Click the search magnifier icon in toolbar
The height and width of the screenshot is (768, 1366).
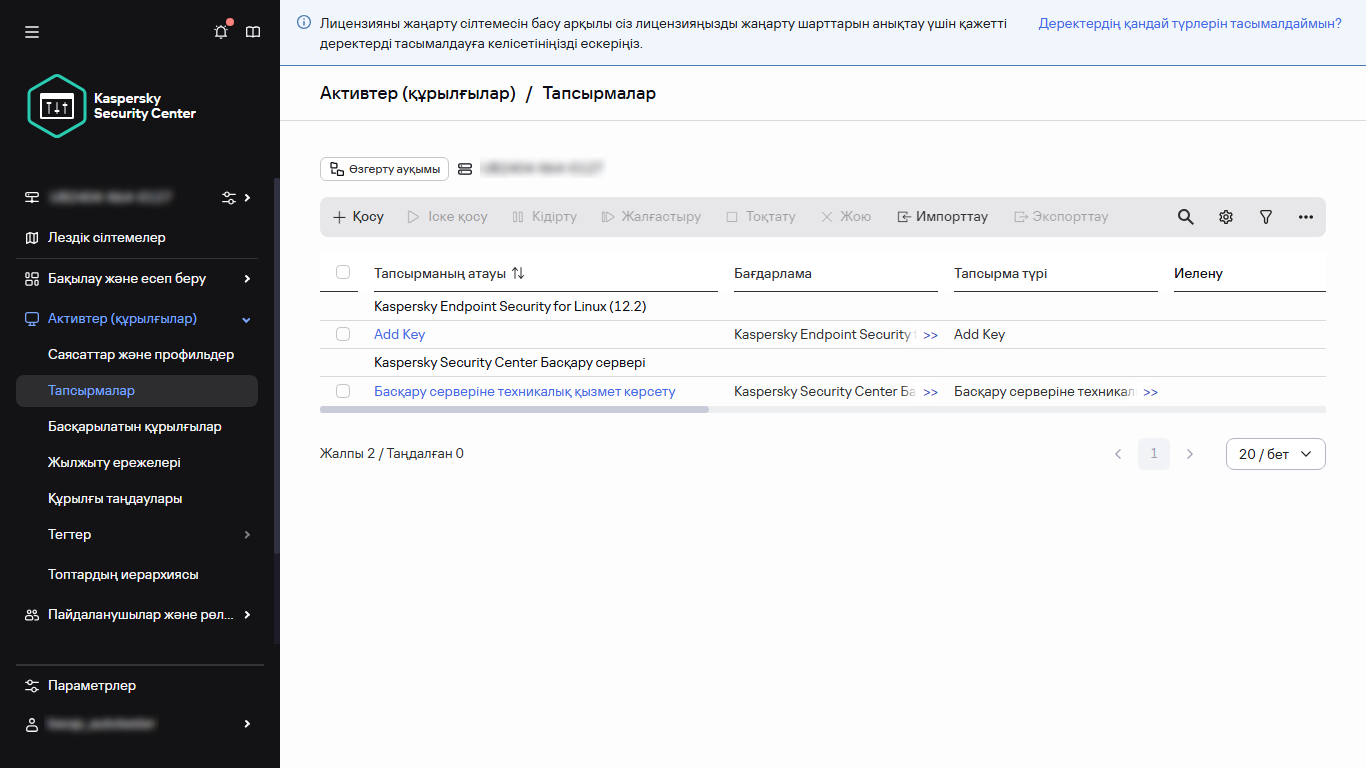(x=1185, y=217)
